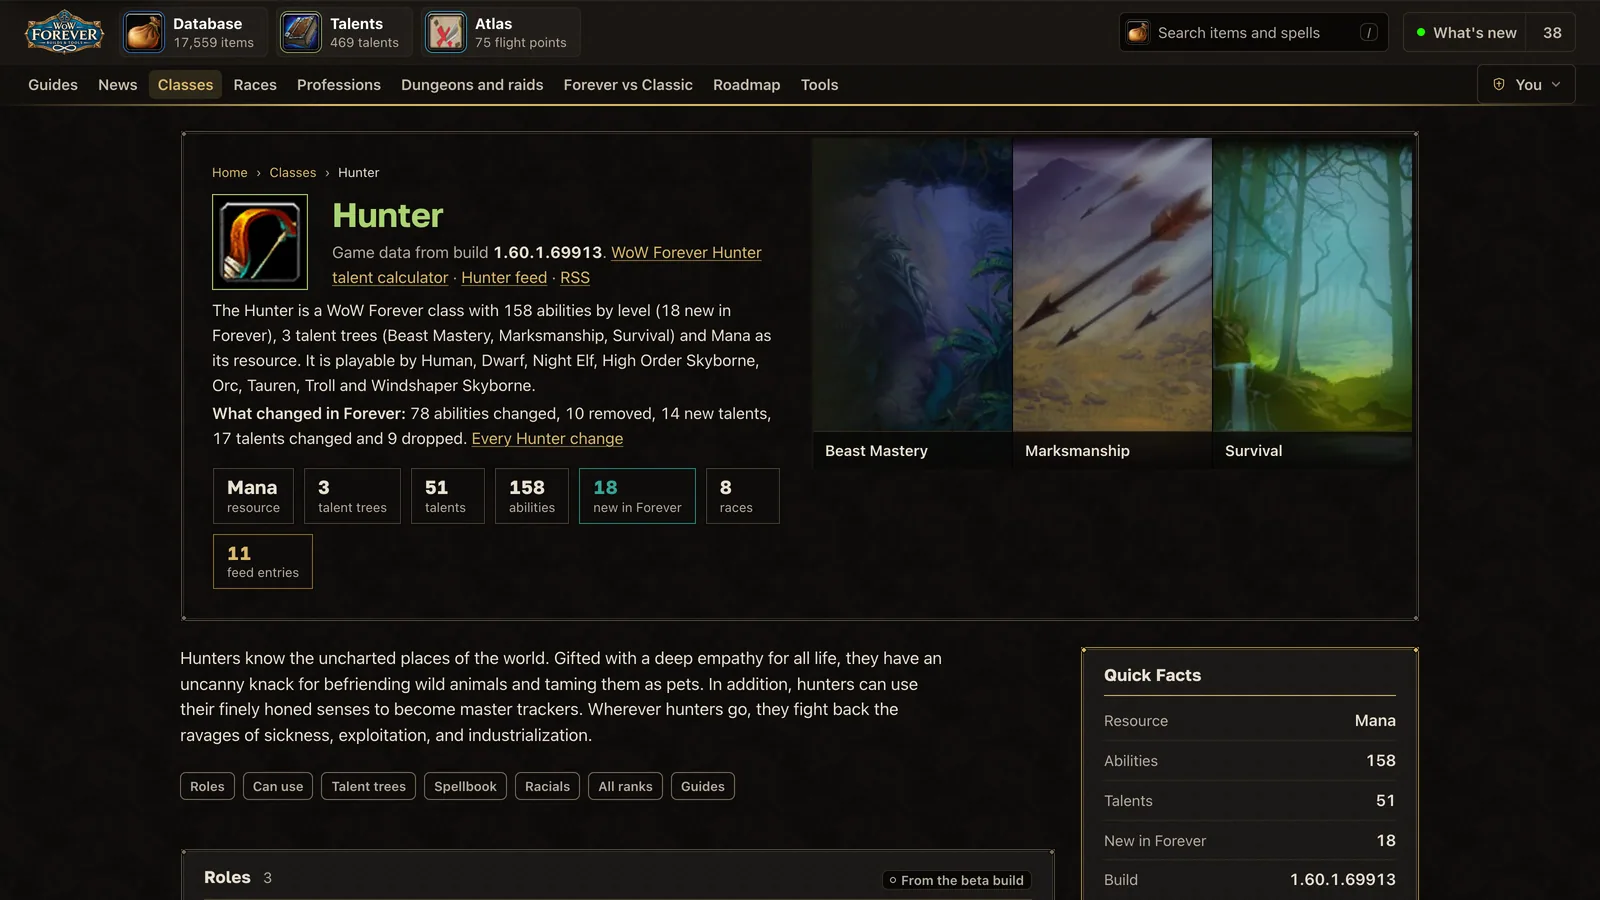Jump to the All ranks section

point(625,786)
